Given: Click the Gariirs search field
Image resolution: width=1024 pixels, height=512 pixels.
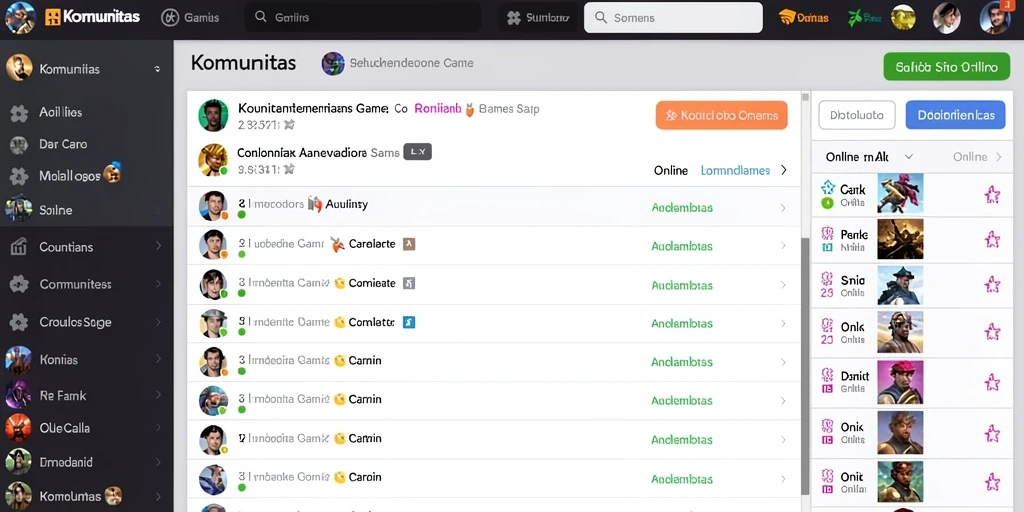Looking at the screenshot, I should 362,18.
